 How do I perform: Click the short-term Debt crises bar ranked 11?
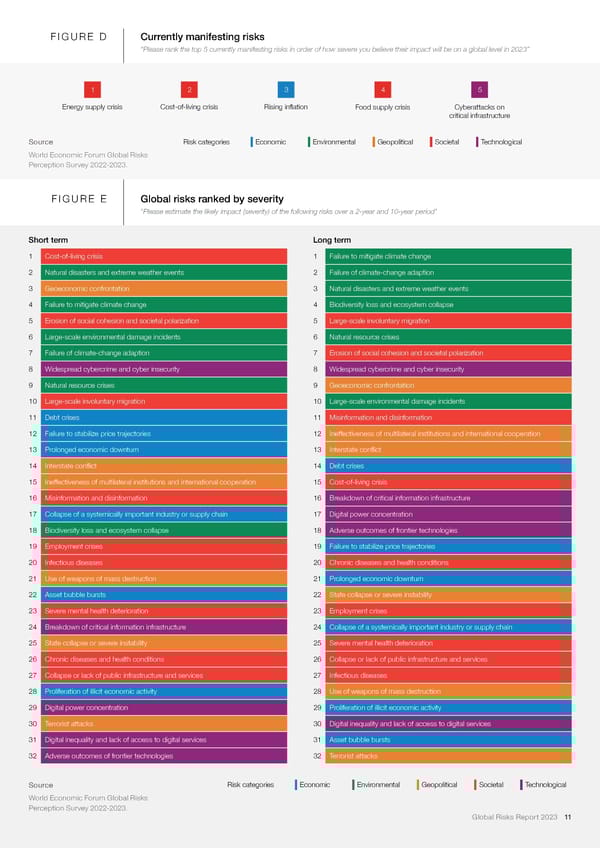(x=164, y=417)
